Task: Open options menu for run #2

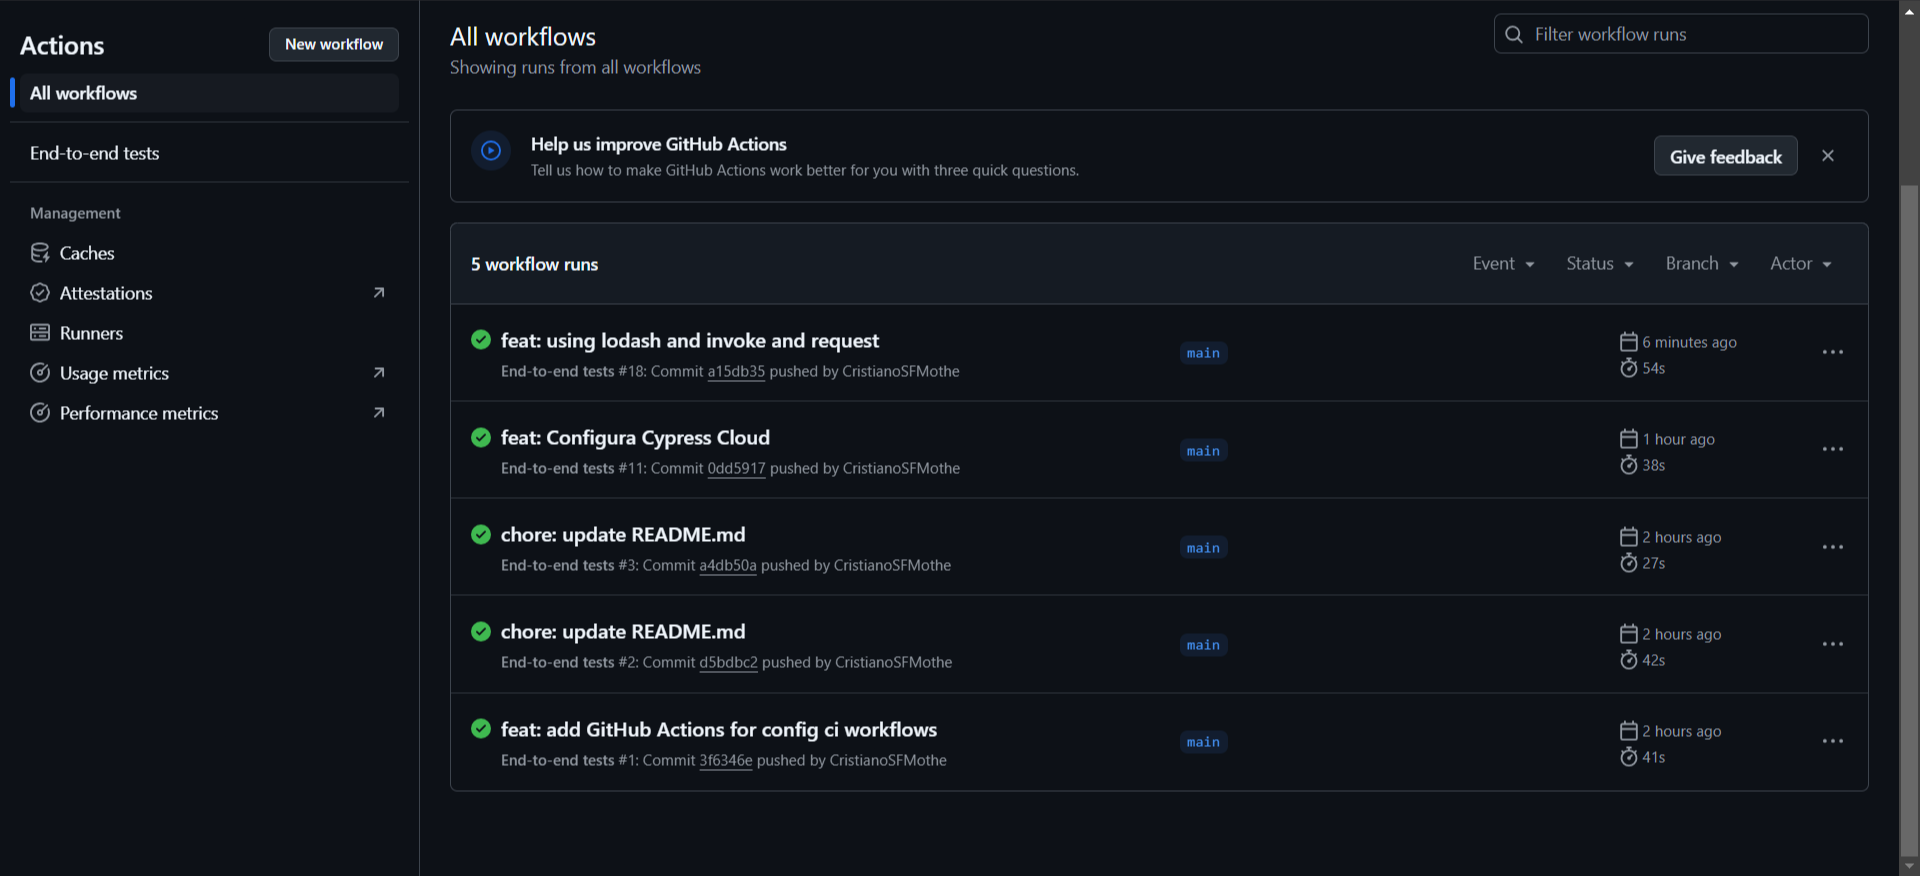Action: pos(1833,644)
